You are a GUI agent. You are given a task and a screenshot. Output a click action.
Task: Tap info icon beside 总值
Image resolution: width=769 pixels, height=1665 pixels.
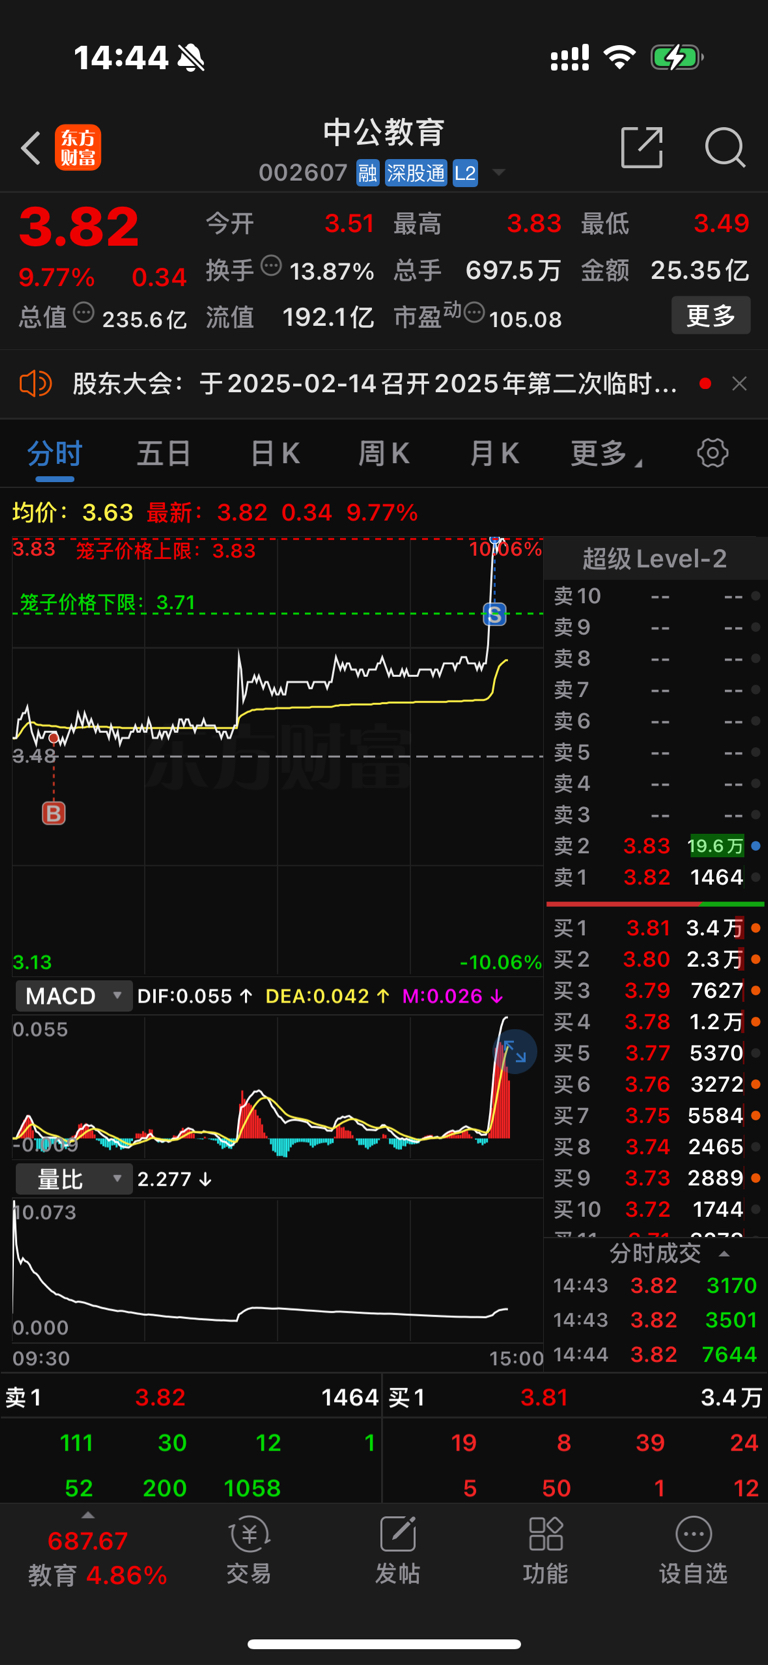point(84,313)
